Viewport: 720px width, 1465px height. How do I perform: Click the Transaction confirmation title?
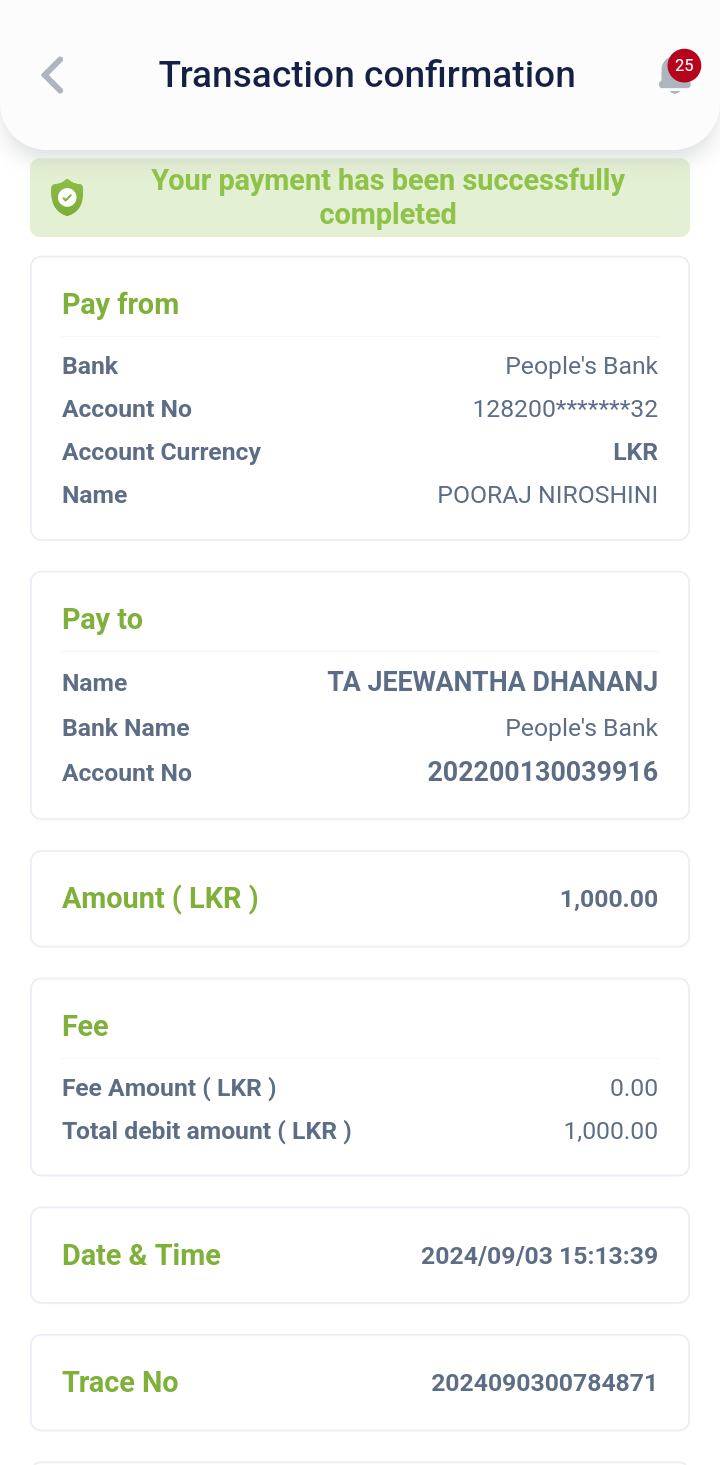point(367,75)
